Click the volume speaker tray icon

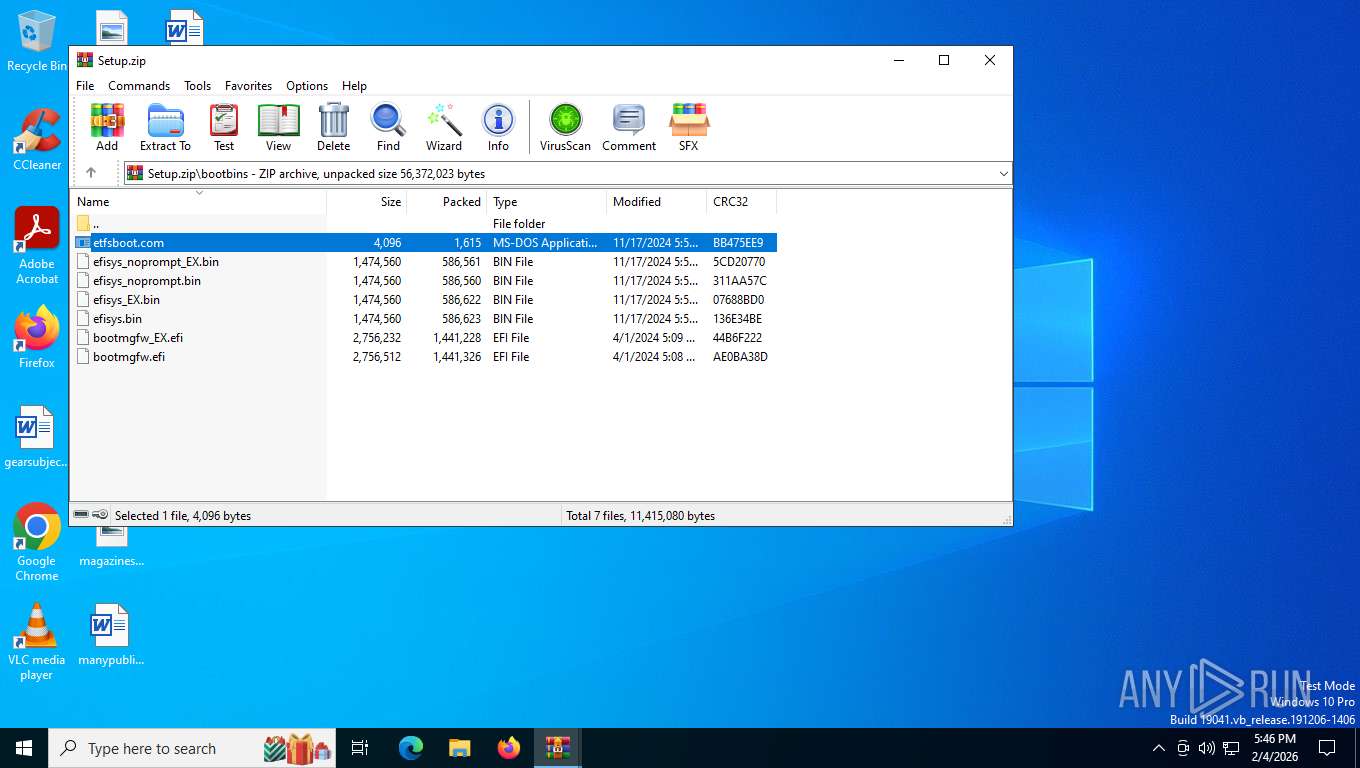(1207, 748)
